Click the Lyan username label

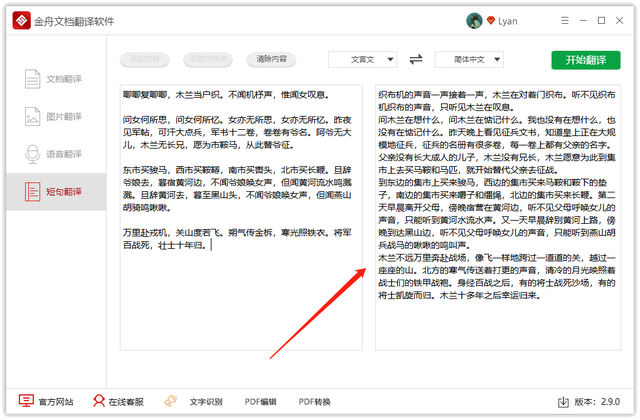508,21
